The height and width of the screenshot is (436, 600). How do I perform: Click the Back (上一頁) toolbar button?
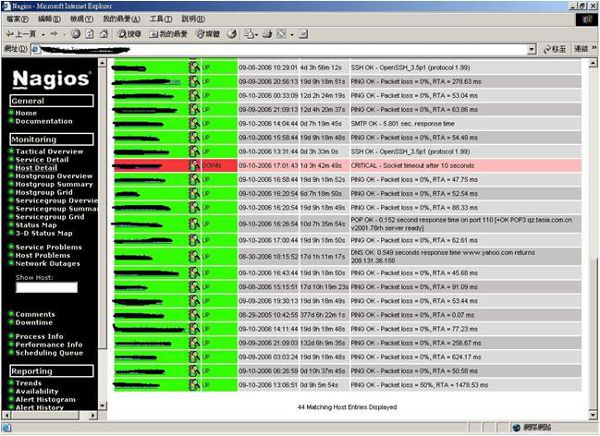21,34
